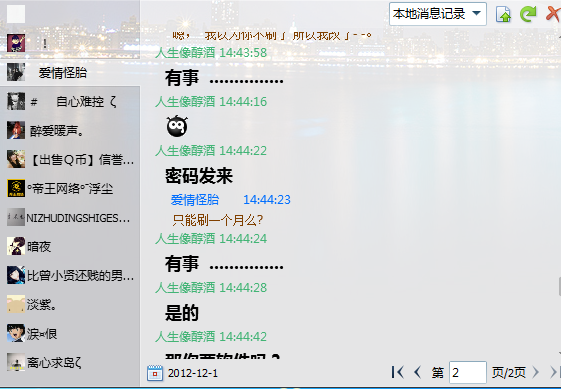This screenshot has height=389, width=561.
Task: Click the page number input field
Action: coord(468,373)
